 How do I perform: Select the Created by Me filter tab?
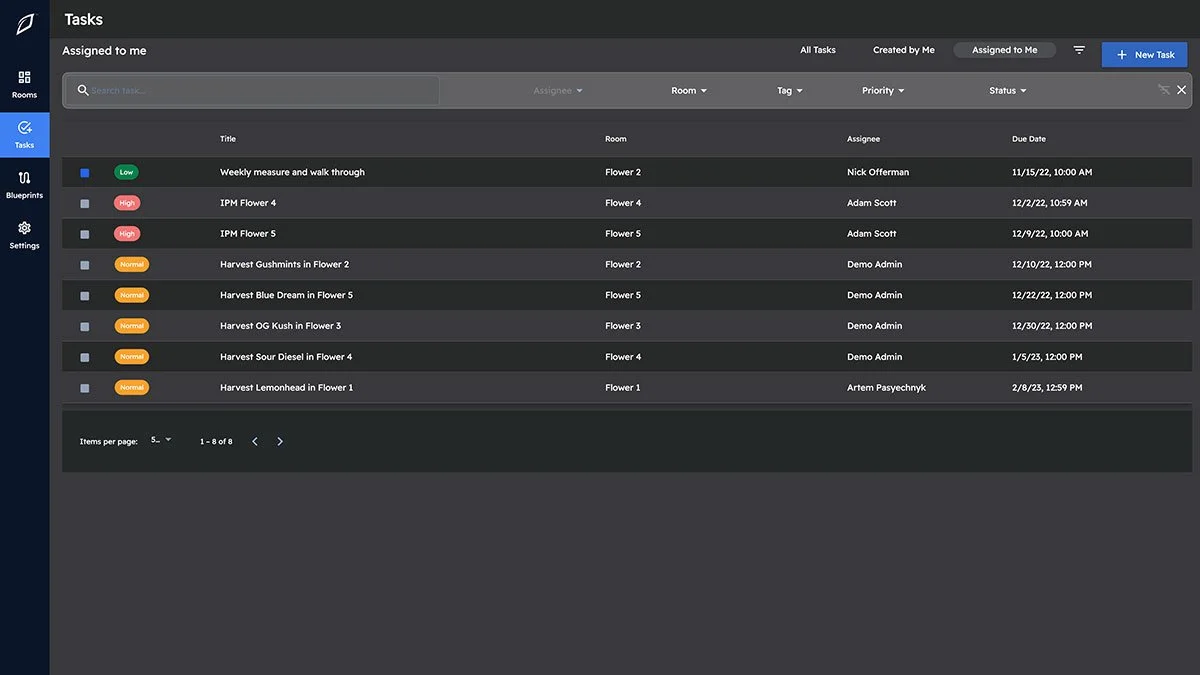(x=903, y=49)
